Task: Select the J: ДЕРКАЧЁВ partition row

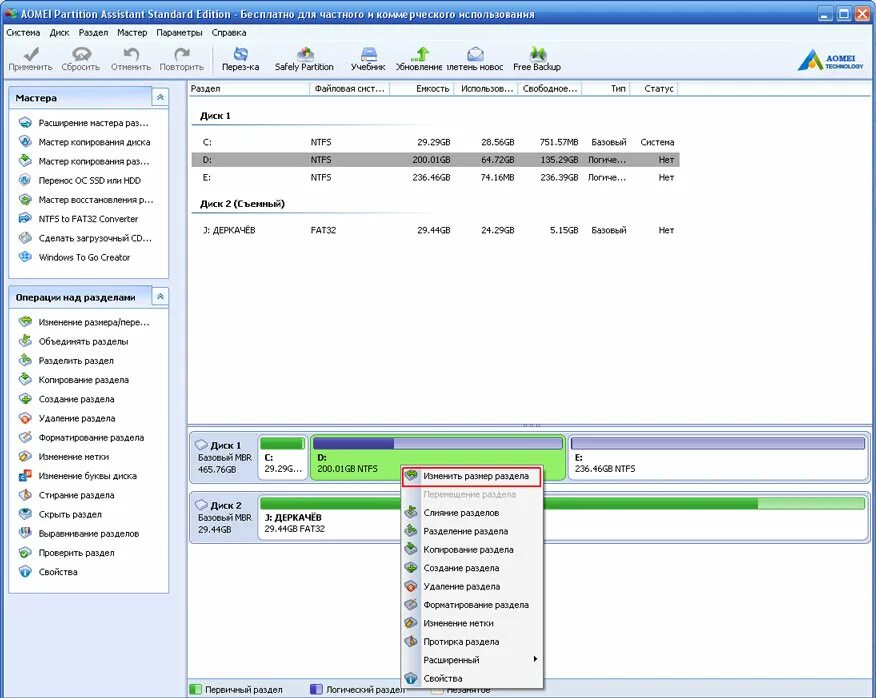Action: [435, 230]
